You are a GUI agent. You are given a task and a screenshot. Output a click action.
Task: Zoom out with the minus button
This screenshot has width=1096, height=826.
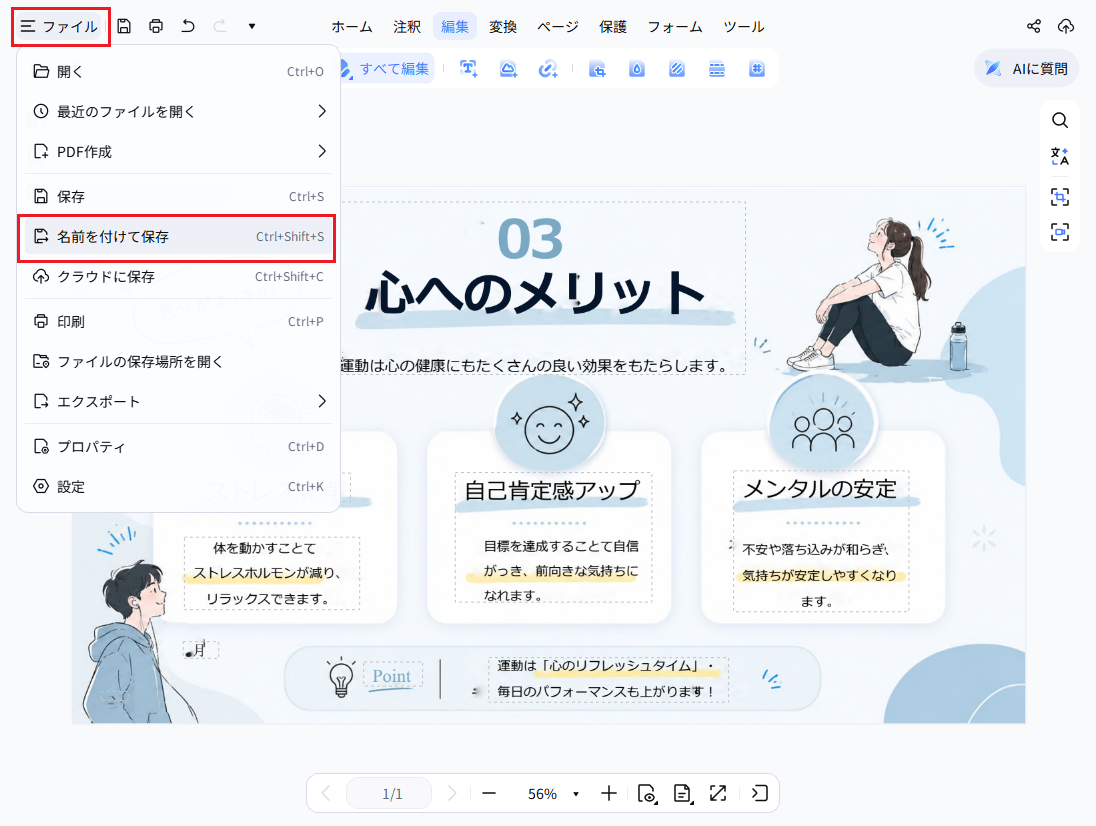[x=489, y=793]
